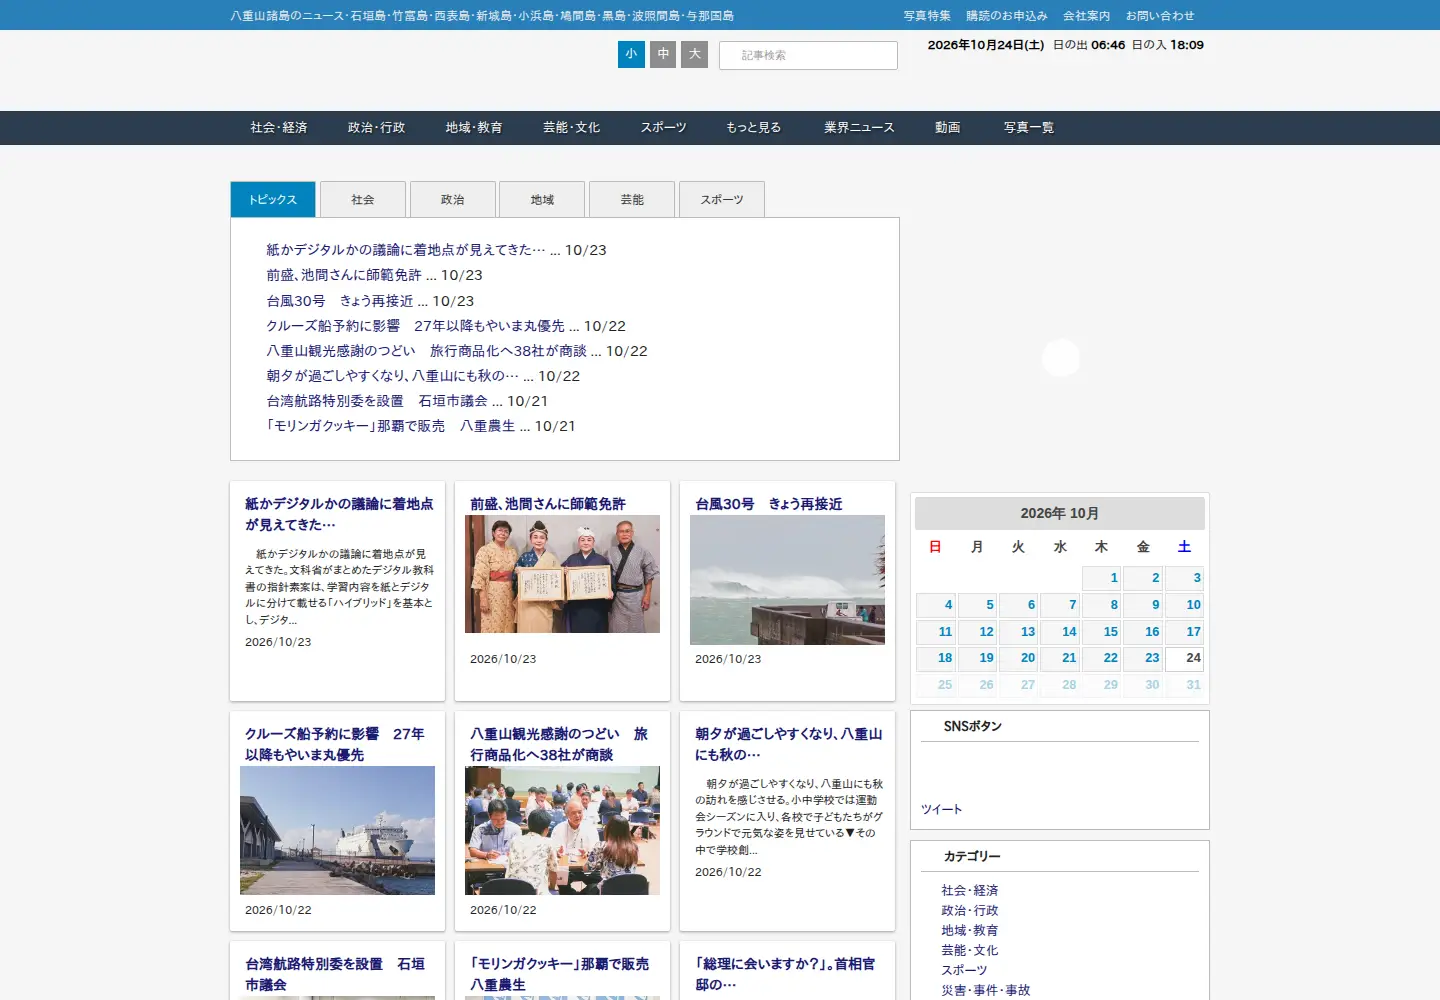The width and height of the screenshot is (1440, 1000).
Task: Open category 政治・行政 in sidebar
Action: (x=969, y=910)
